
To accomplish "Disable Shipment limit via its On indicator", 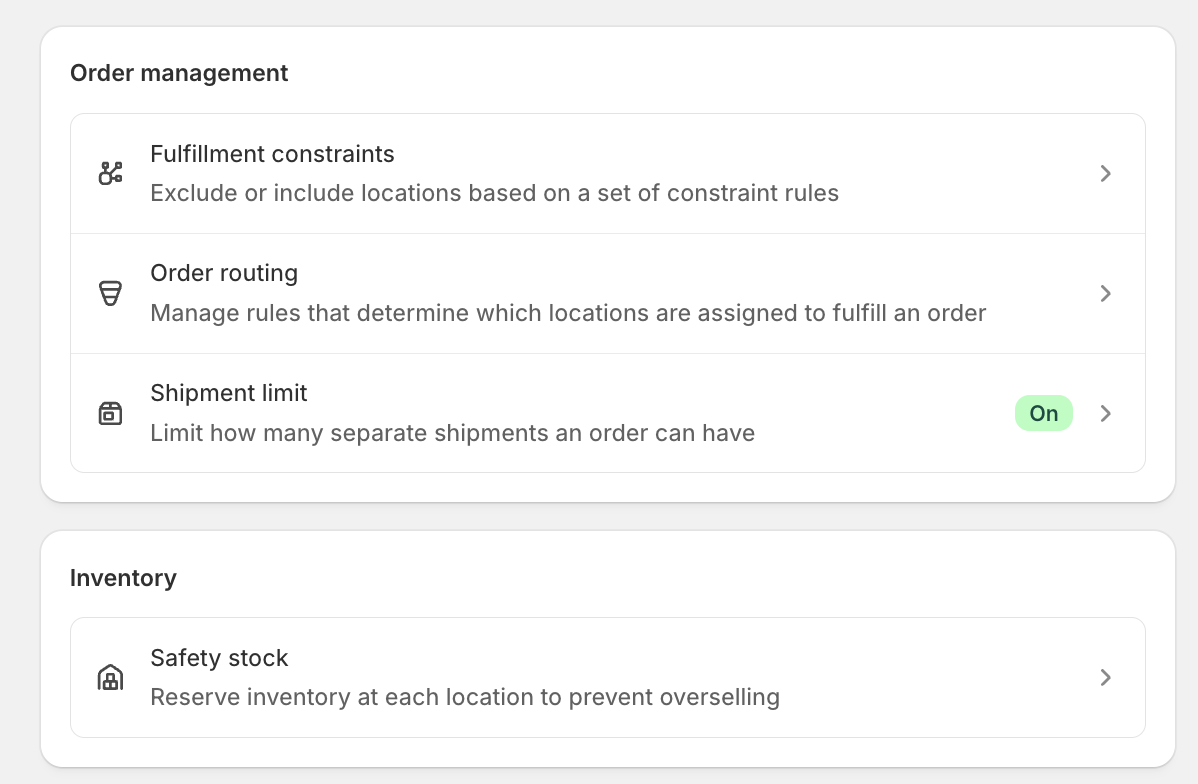I will point(1043,413).
